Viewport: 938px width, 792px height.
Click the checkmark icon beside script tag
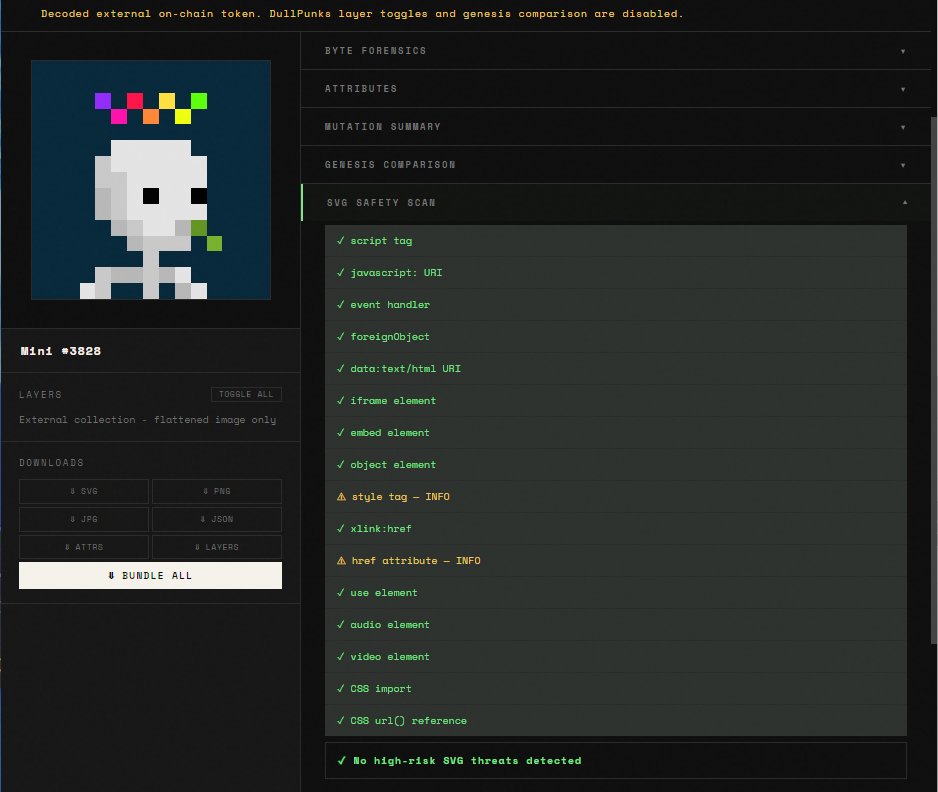340,240
